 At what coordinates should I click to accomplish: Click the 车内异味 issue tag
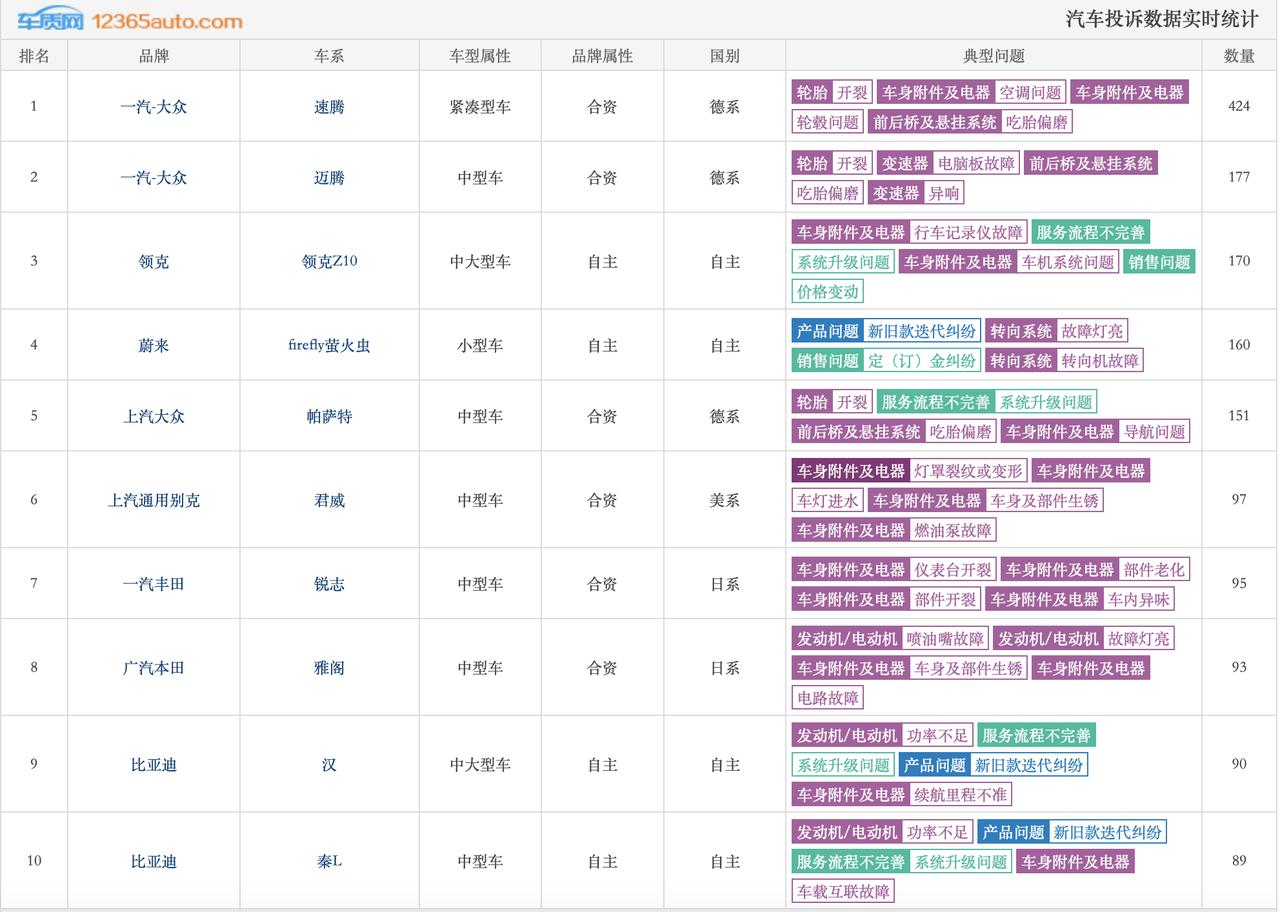pos(1139,599)
